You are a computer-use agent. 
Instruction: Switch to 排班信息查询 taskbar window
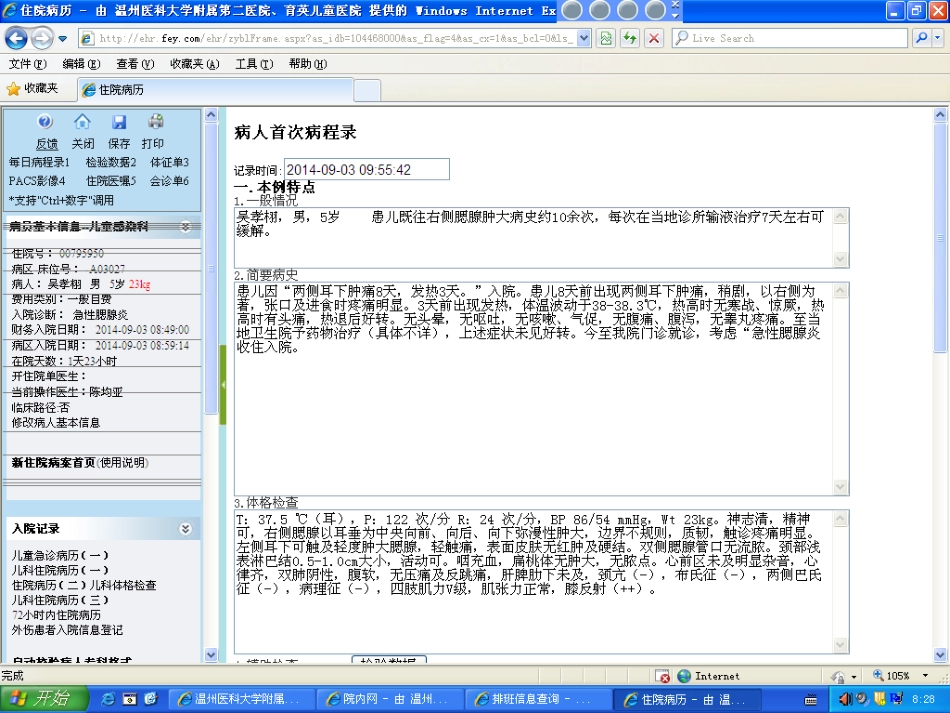(x=538, y=700)
